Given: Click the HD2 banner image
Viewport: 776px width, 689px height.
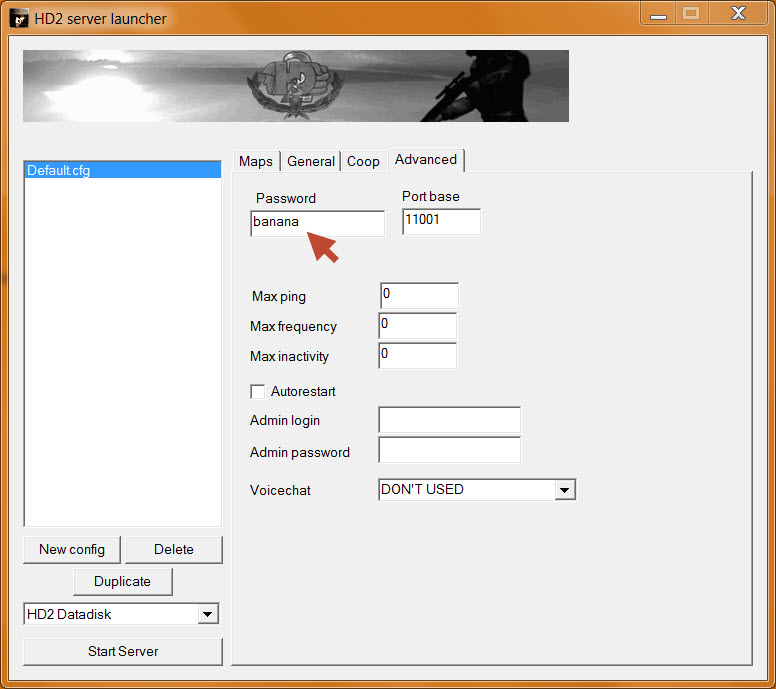Looking at the screenshot, I should 296,86.
